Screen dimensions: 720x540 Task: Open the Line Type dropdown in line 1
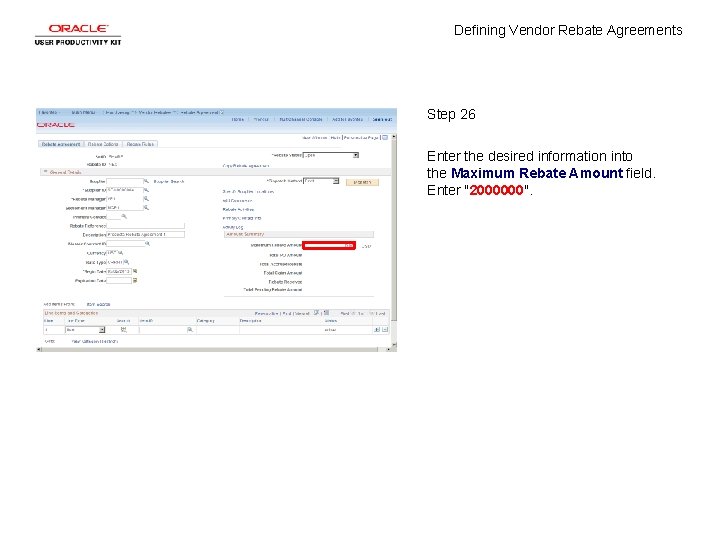[85, 330]
